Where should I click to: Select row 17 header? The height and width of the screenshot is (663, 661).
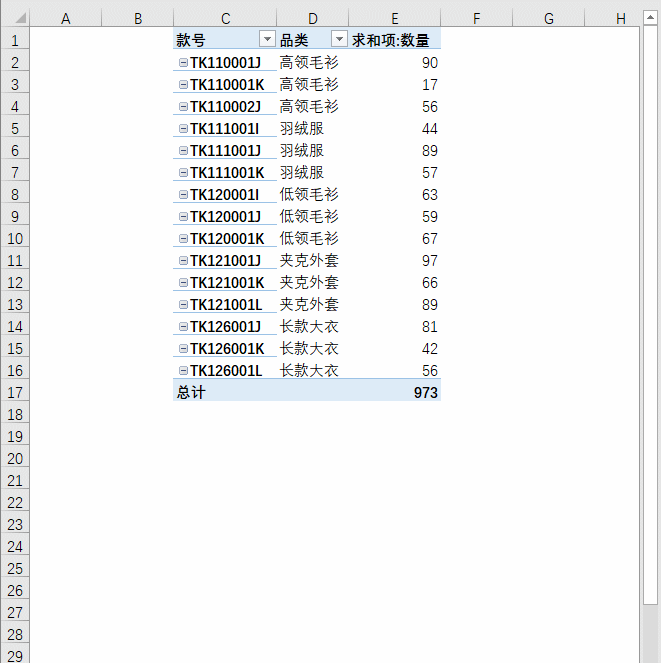pyautogui.click(x=15, y=392)
